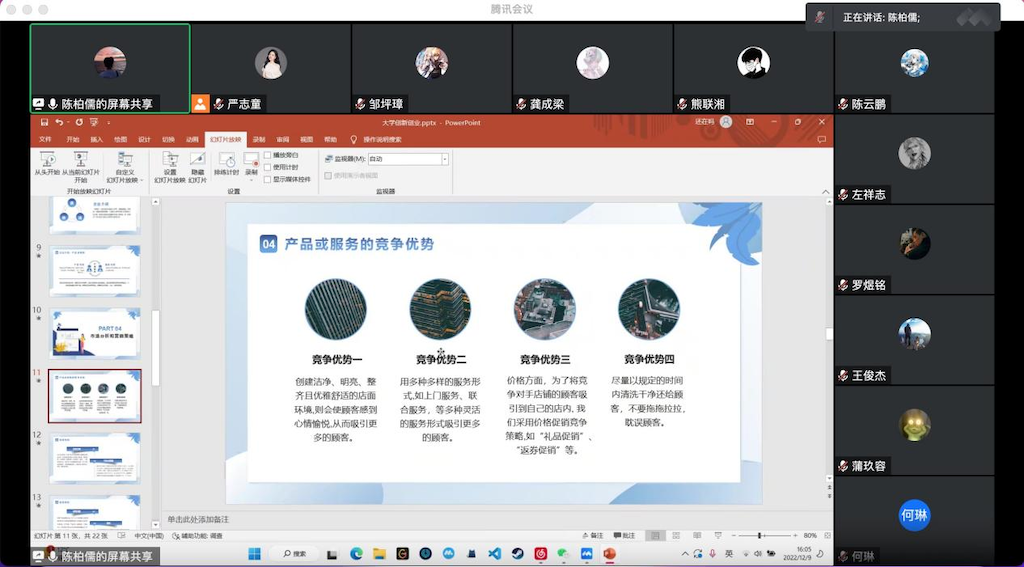Enable the 使用计时 (Use Timings) checkbox

[268, 167]
